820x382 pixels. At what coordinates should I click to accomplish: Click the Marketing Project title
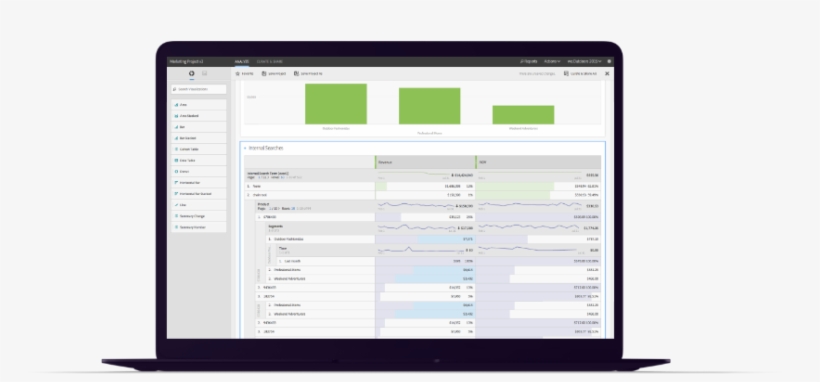pos(187,61)
